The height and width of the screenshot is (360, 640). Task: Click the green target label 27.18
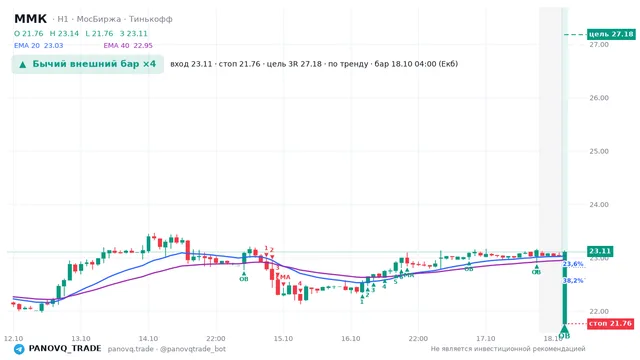[x=611, y=34]
